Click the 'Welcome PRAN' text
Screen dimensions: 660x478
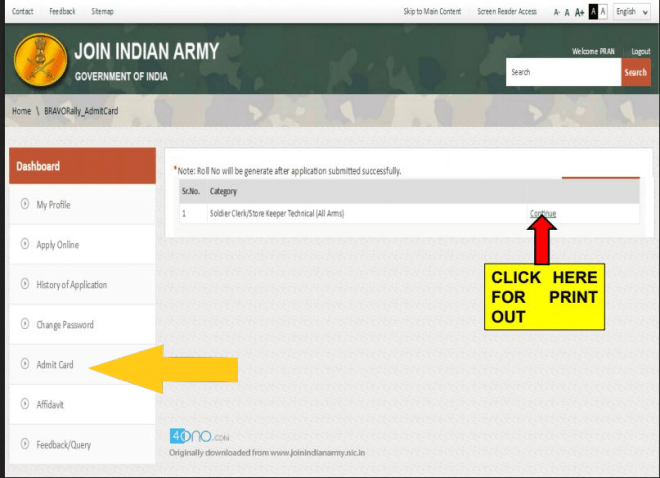click(593, 51)
